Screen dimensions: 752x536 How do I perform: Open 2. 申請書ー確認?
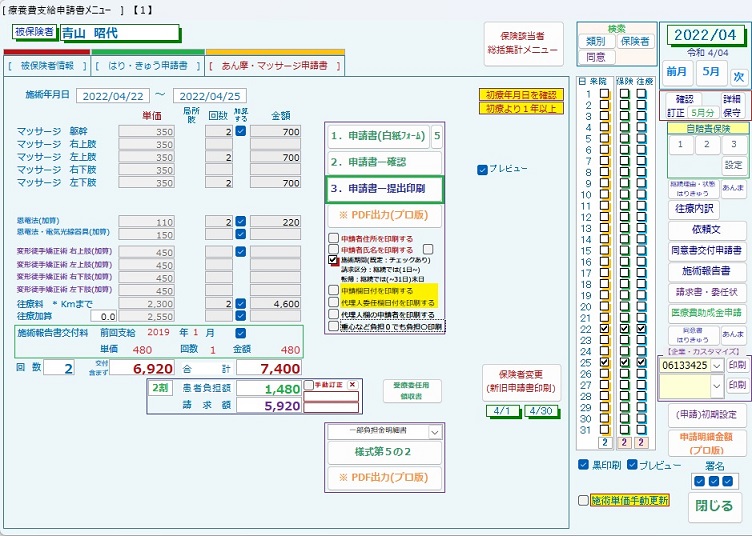point(384,163)
